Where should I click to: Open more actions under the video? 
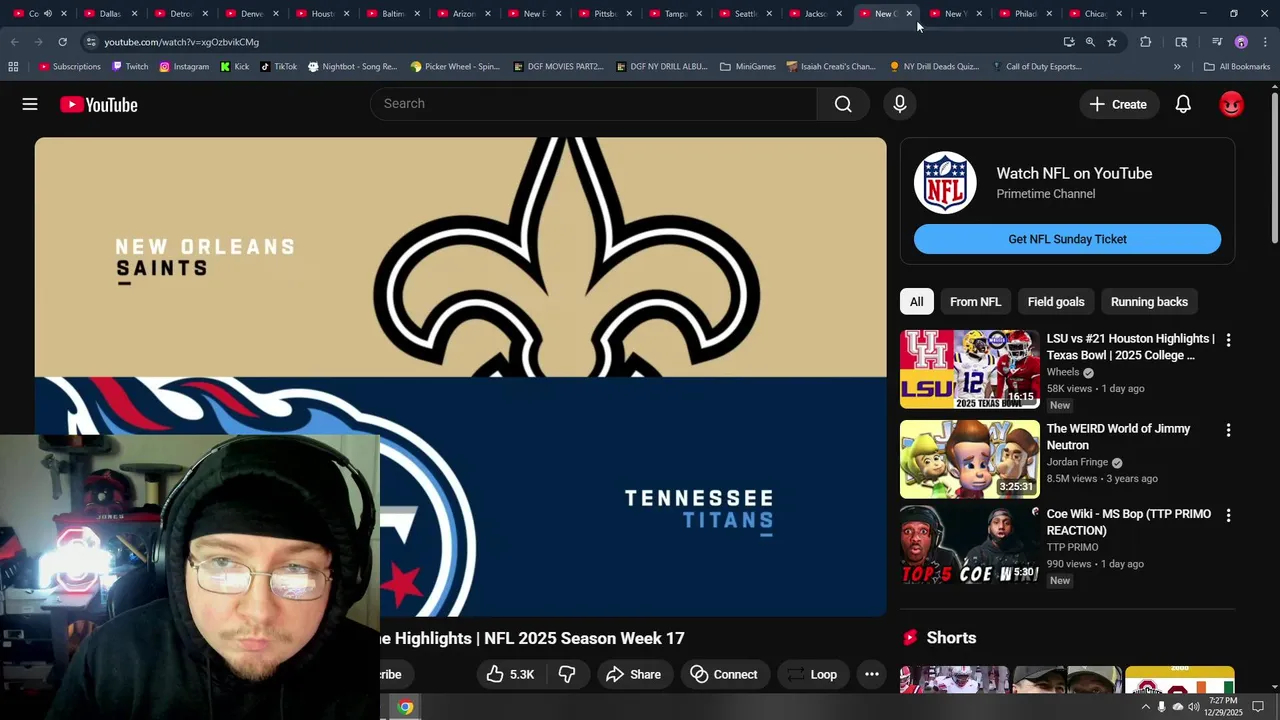872,674
